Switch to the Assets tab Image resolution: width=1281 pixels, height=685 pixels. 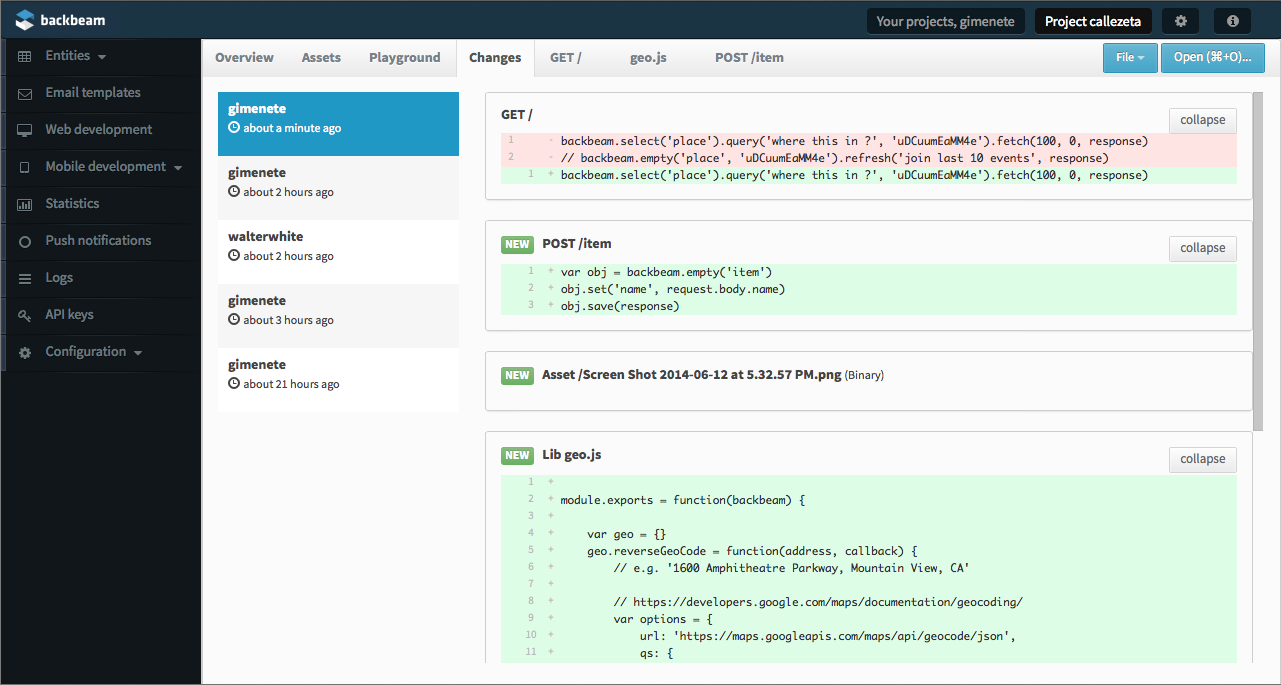321,57
